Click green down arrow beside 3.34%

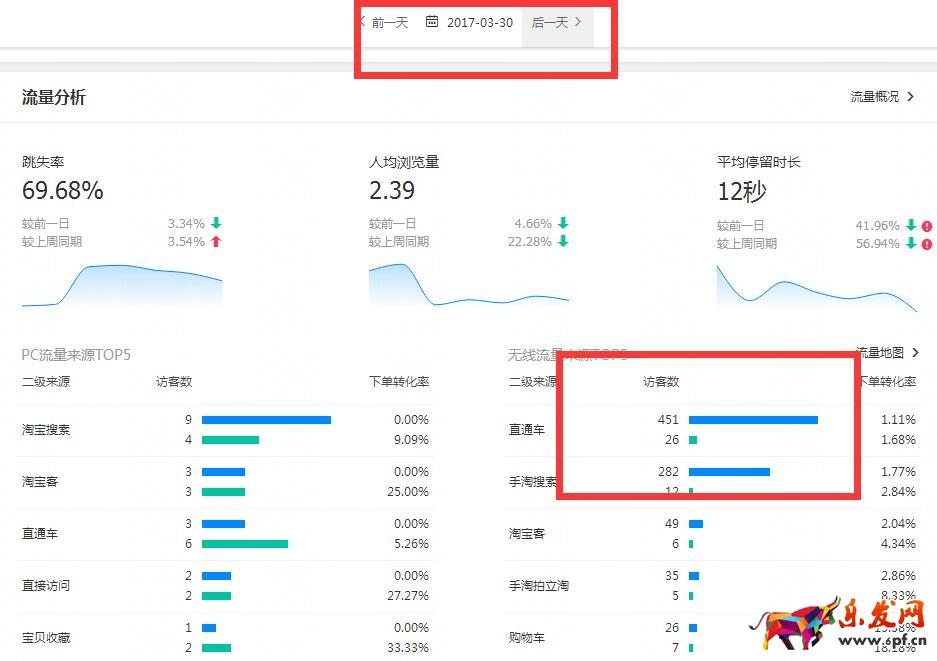pos(216,224)
